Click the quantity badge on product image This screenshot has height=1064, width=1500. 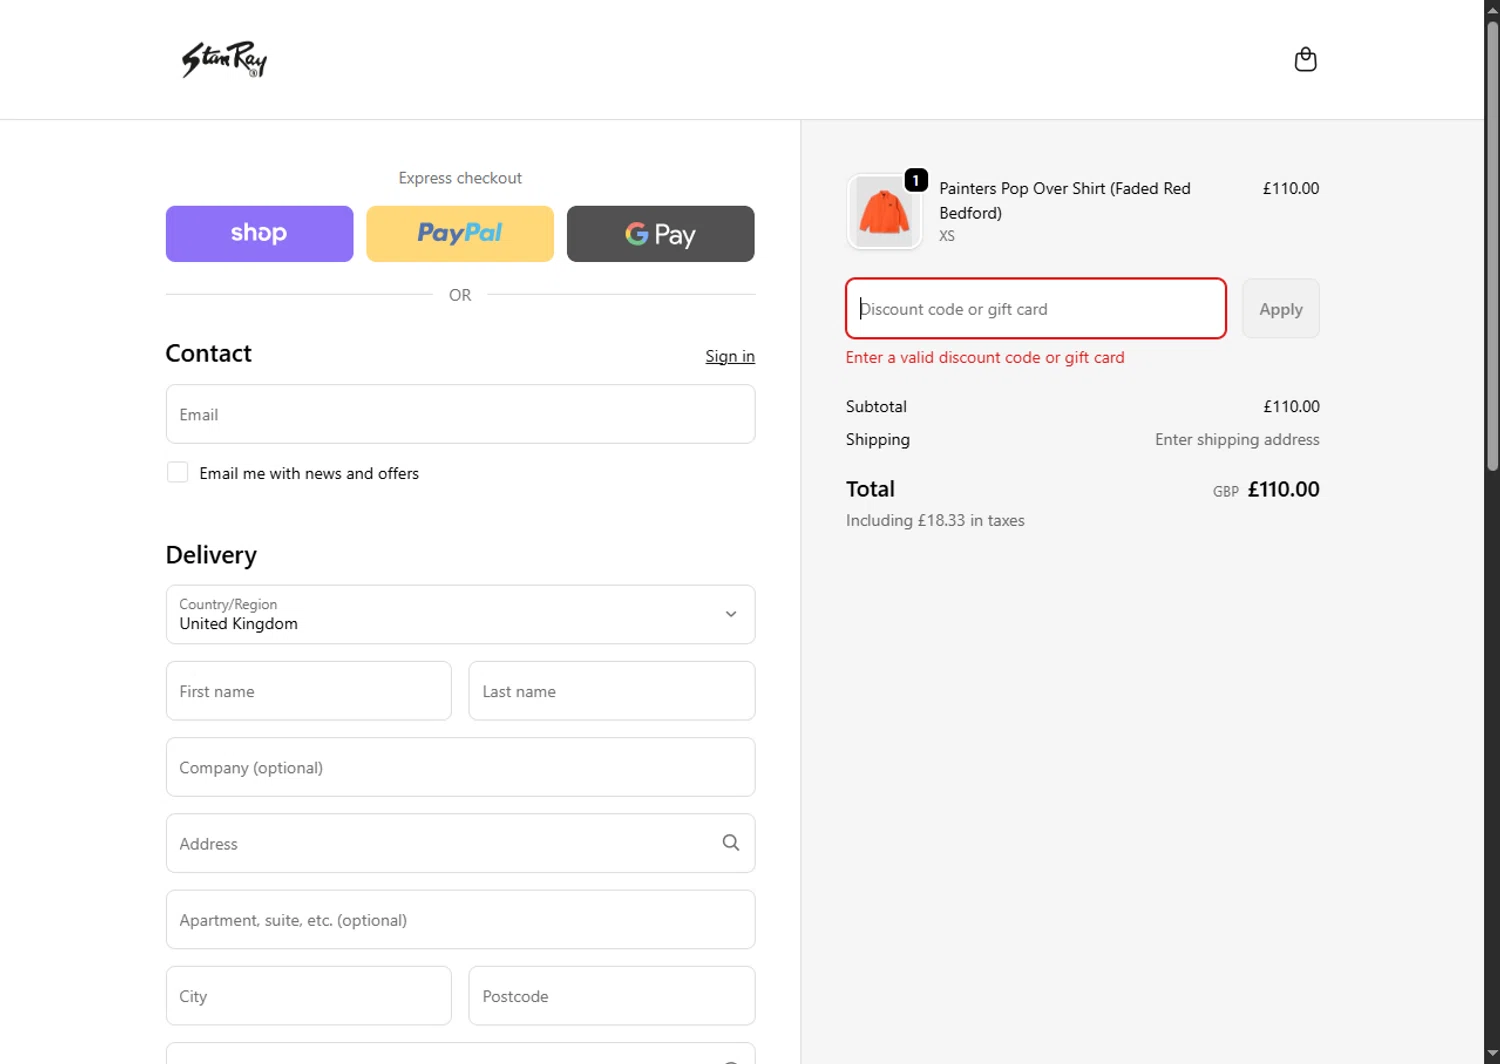coord(916,180)
